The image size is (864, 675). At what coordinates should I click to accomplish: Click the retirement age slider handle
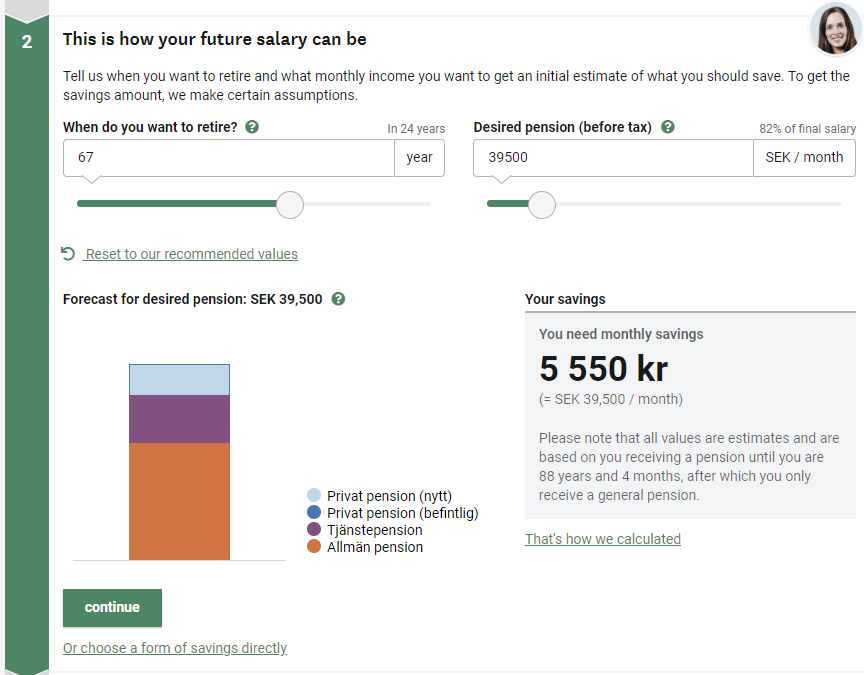click(x=289, y=204)
